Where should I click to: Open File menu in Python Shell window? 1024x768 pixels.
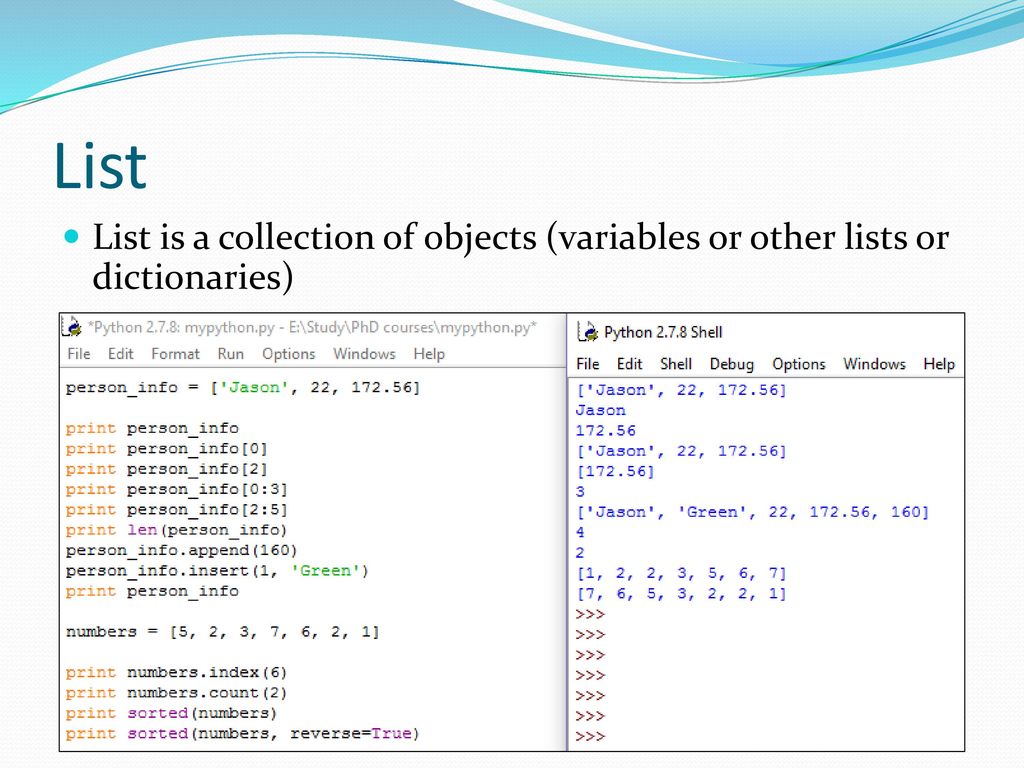coord(588,364)
